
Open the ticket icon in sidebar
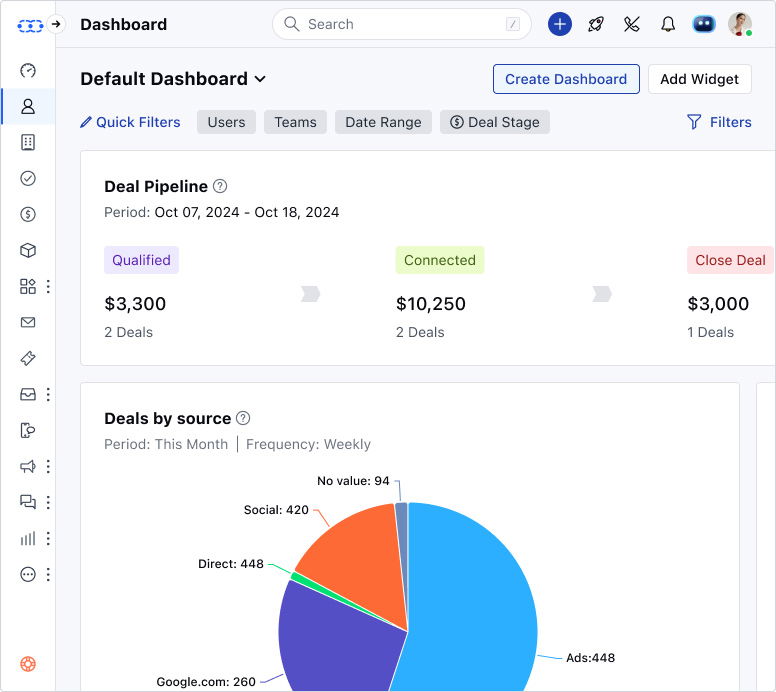(x=28, y=358)
